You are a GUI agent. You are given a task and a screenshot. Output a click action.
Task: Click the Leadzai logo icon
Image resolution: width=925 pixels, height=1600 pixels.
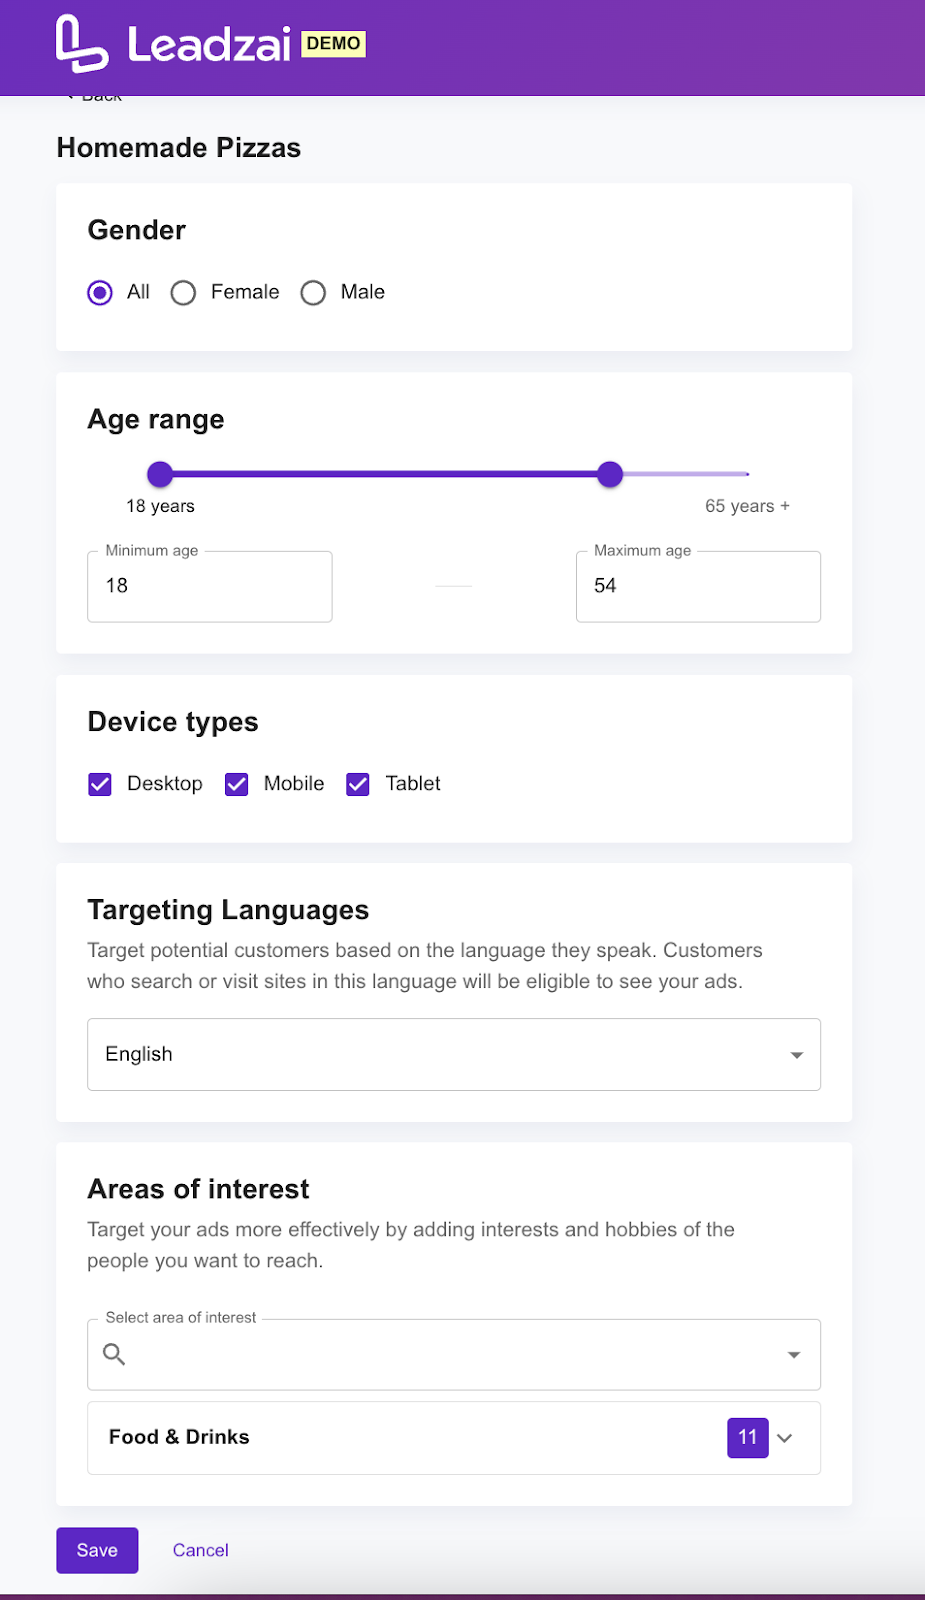(x=81, y=44)
